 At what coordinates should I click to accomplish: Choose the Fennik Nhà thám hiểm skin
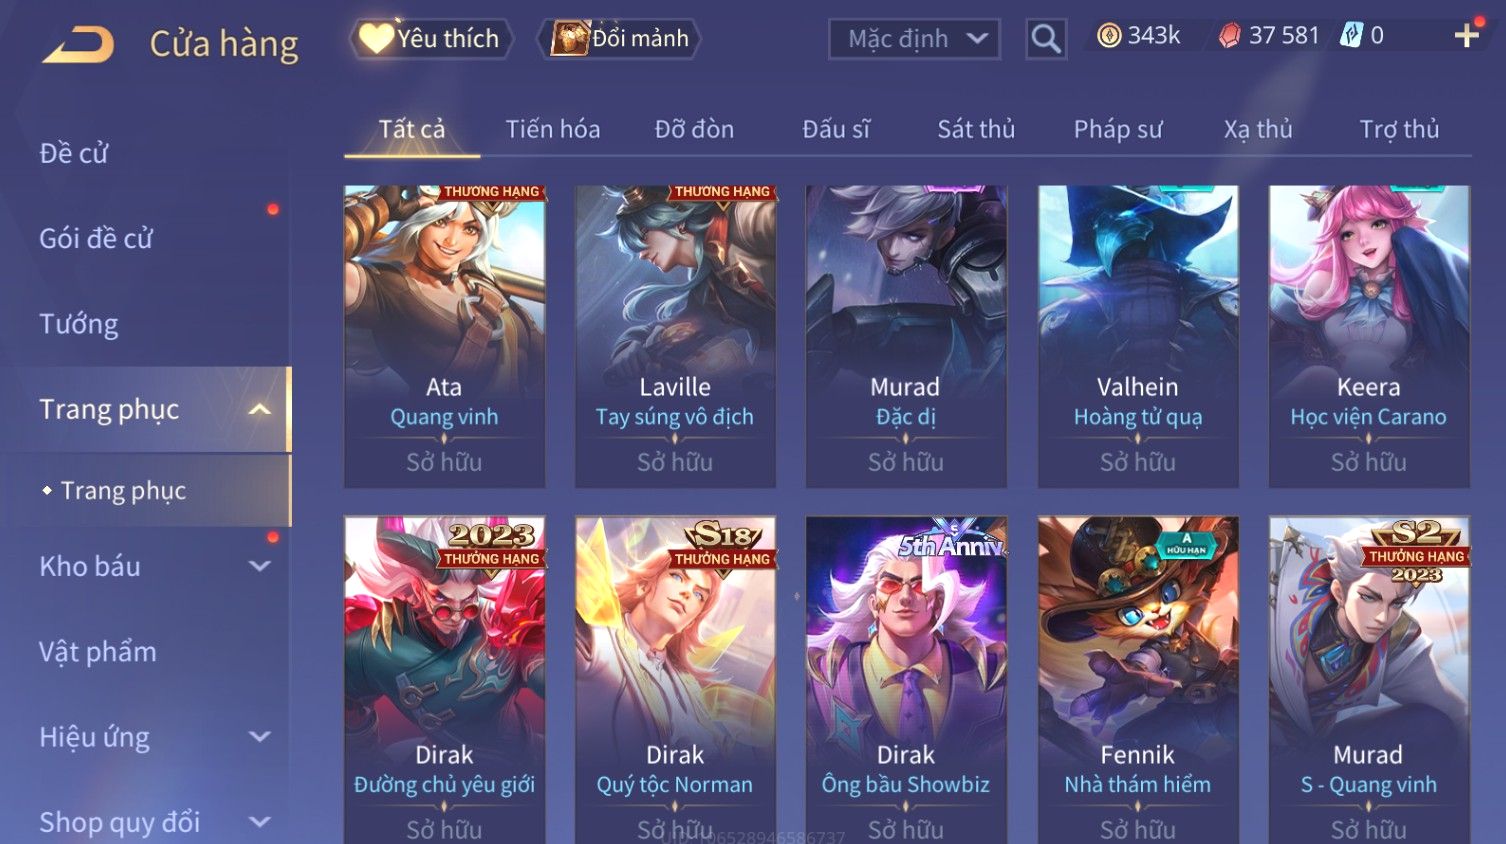(x=1138, y=680)
